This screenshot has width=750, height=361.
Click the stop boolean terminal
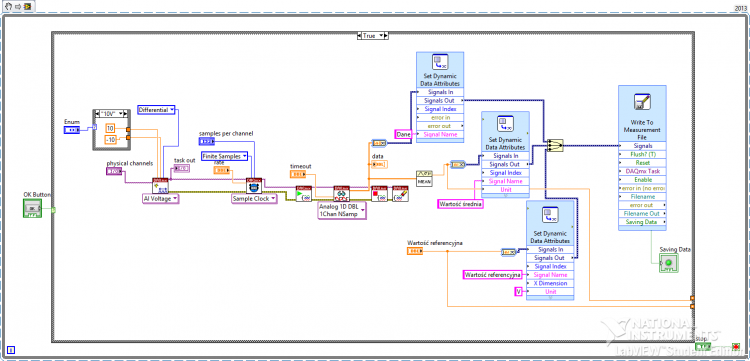click(703, 346)
